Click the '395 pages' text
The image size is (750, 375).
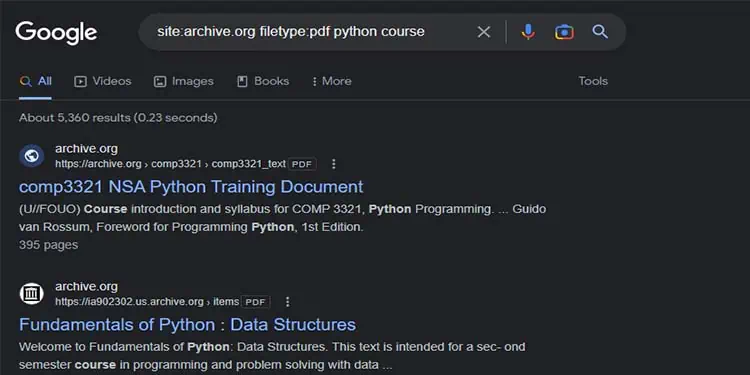click(48, 245)
